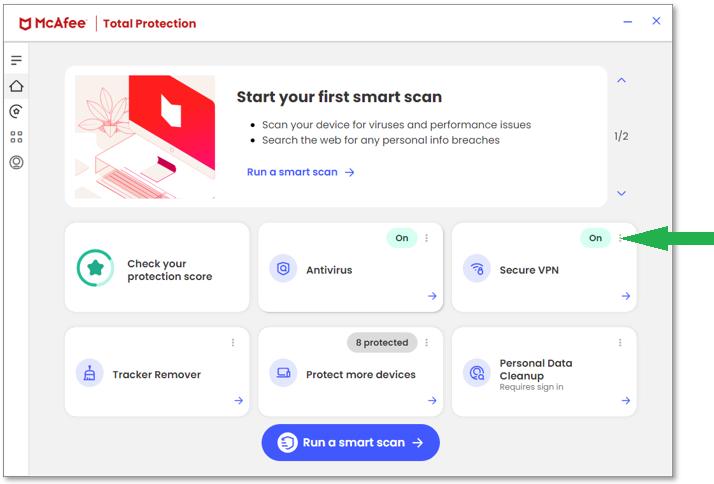Close the McAfee window
The width and height of the screenshot is (714, 484).
(656, 20)
